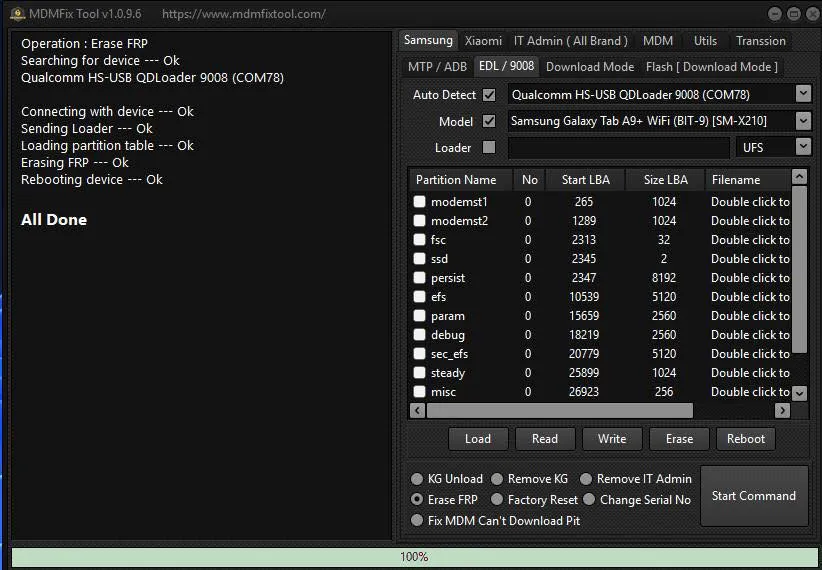Open the Xiaomi tab
Screen dimensions: 822x570
click(x=483, y=41)
